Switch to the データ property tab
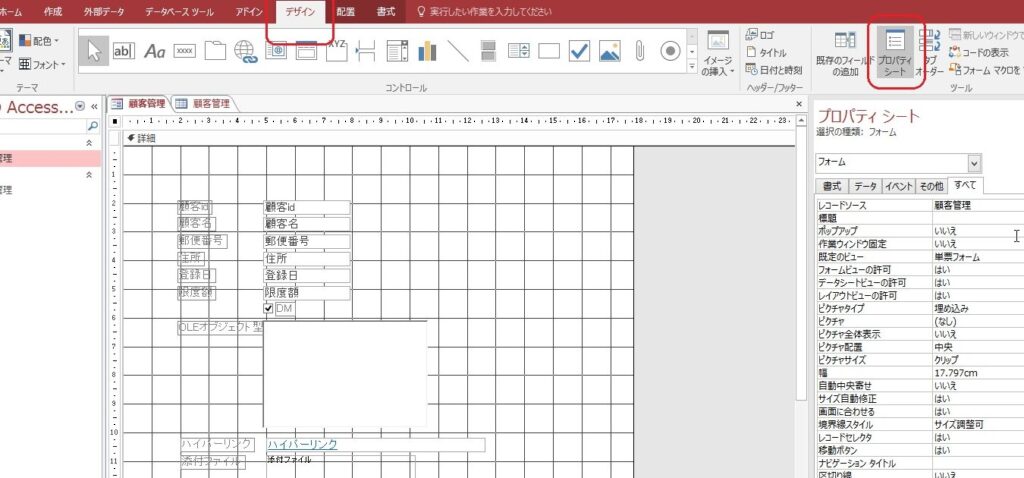The height and width of the screenshot is (478, 1024). [x=865, y=186]
